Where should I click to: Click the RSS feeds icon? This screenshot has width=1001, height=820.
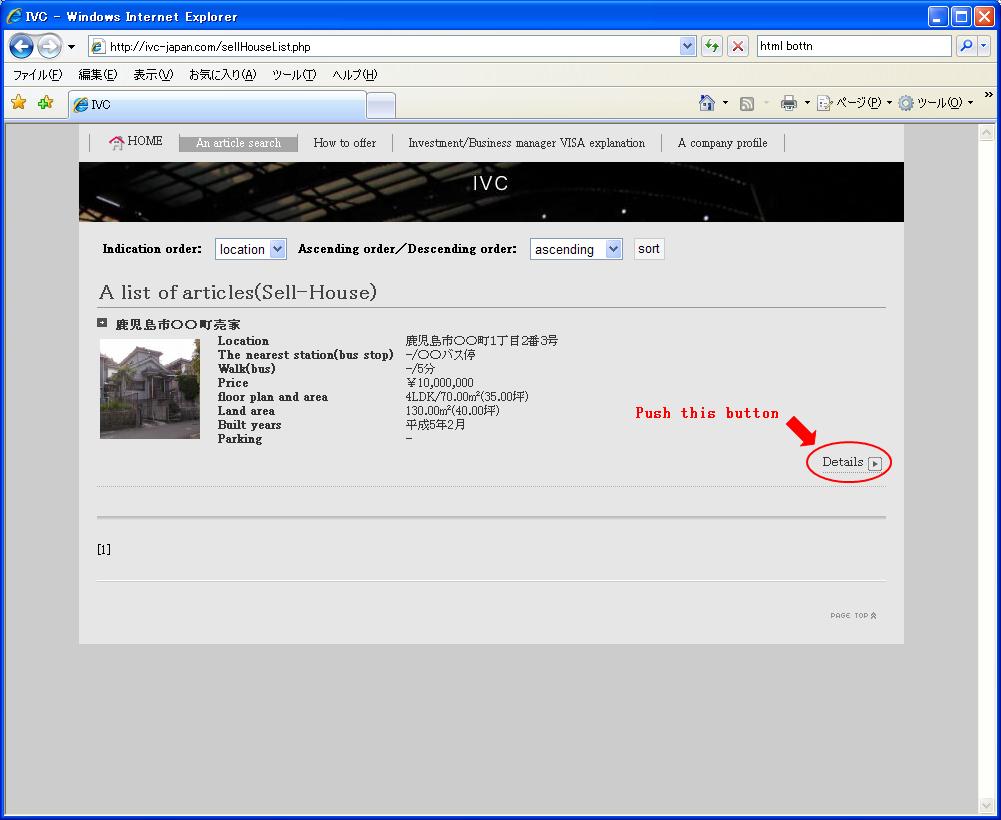click(747, 103)
